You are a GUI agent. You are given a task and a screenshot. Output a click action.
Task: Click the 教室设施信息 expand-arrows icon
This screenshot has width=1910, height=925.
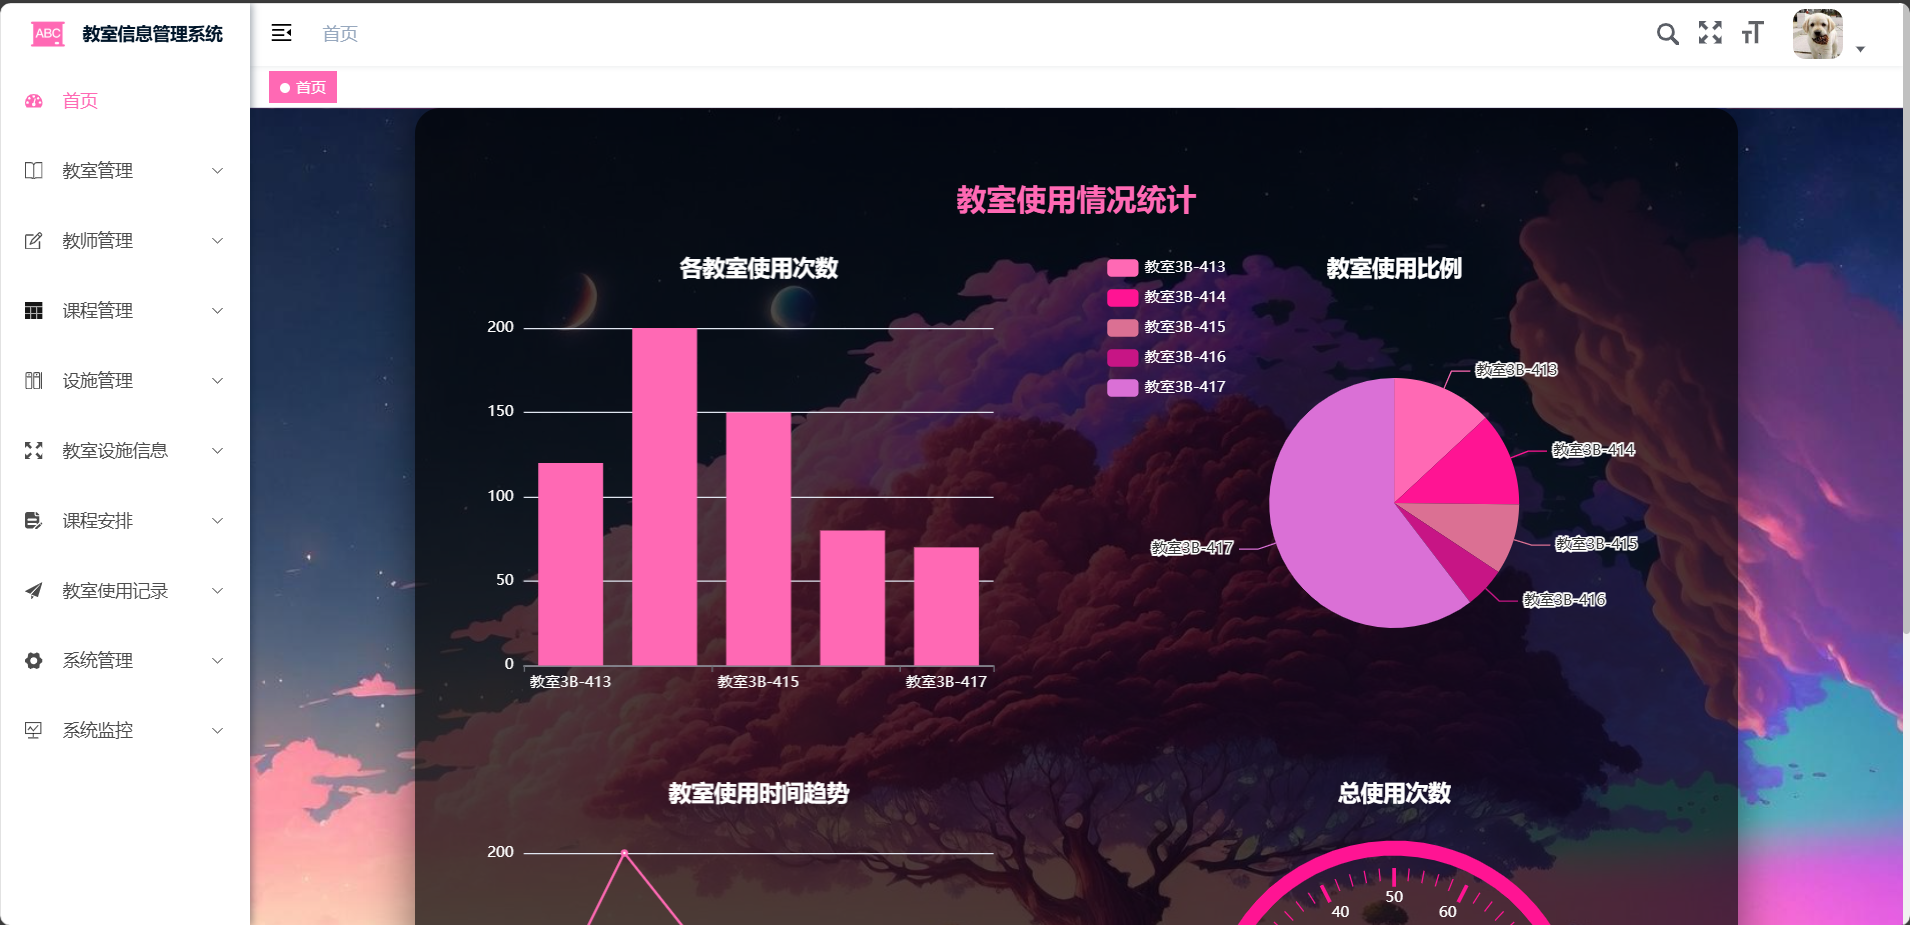34,451
